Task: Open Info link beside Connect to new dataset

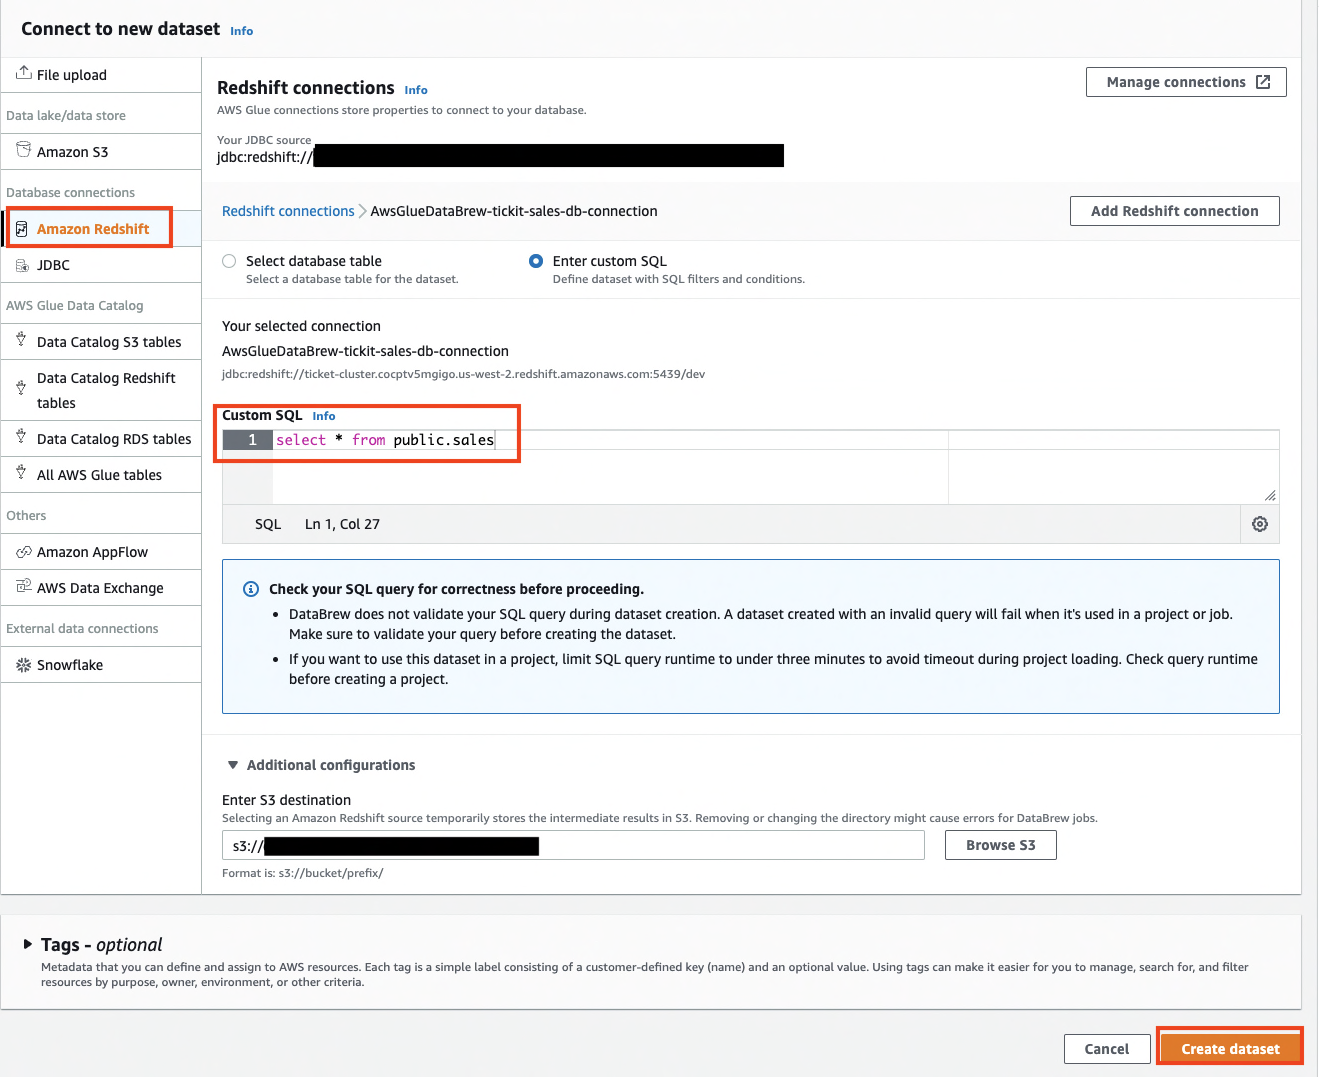Action: [x=242, y=31]
